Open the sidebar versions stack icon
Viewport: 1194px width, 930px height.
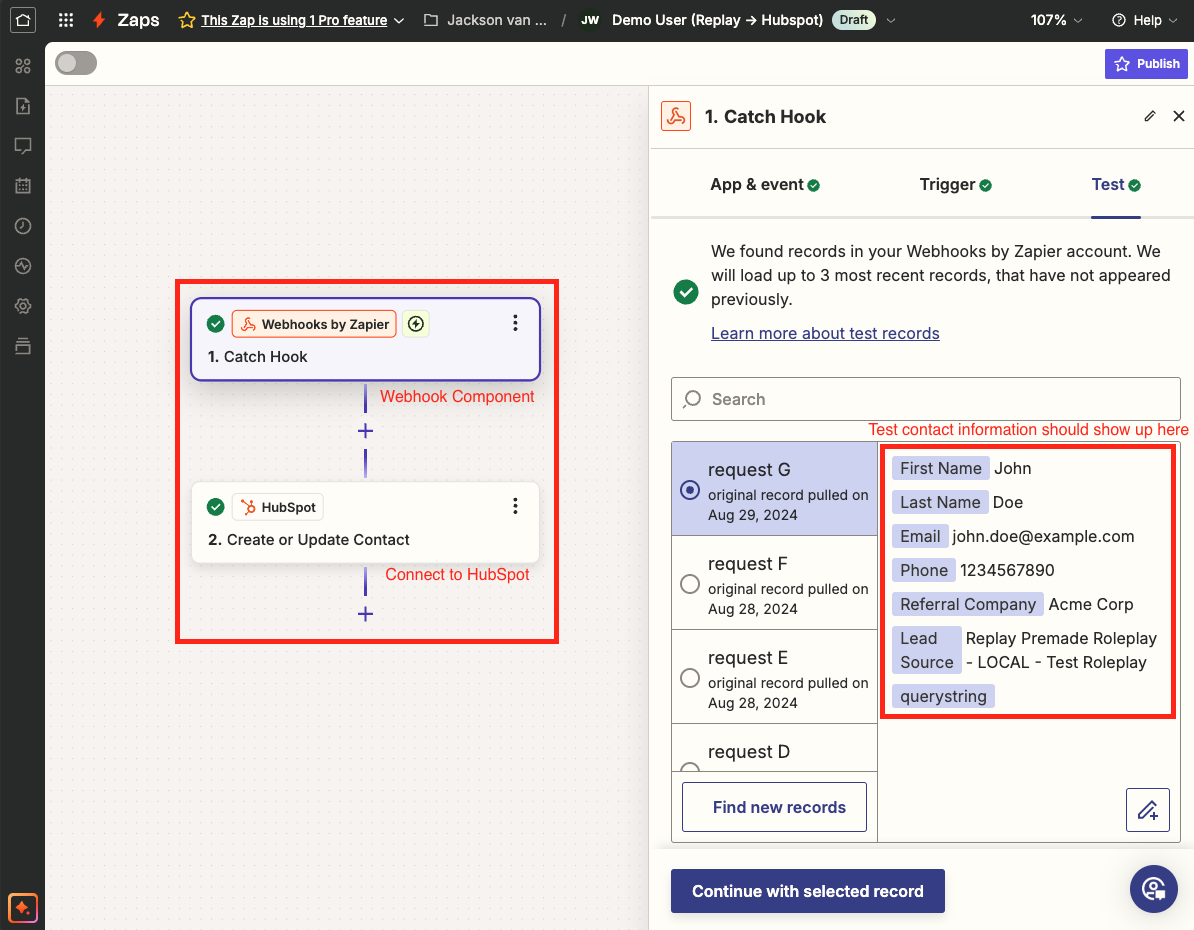click(23, 347)
